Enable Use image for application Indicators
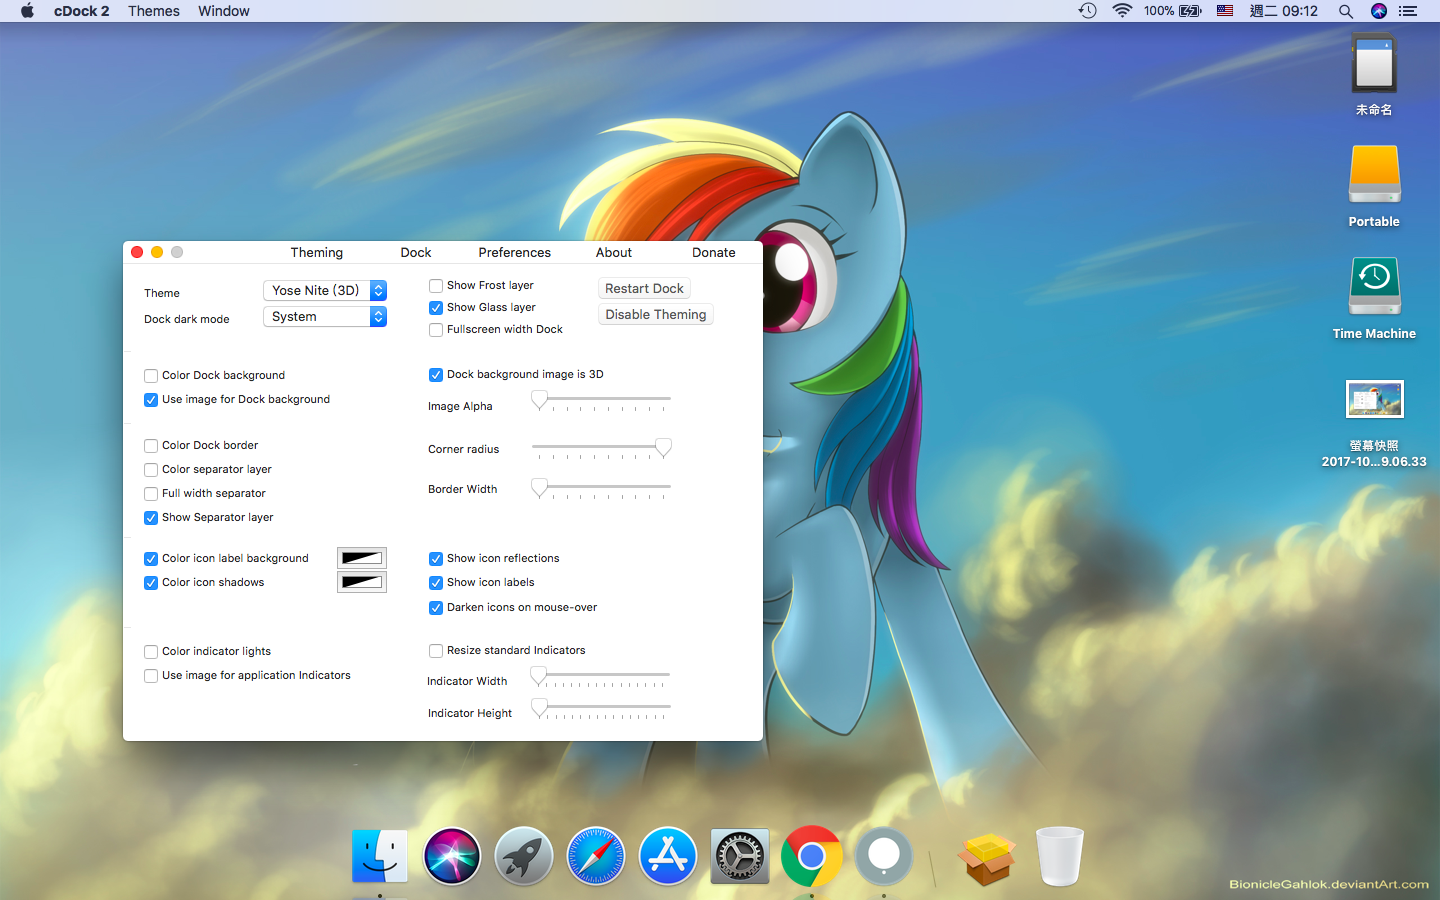 151,676
